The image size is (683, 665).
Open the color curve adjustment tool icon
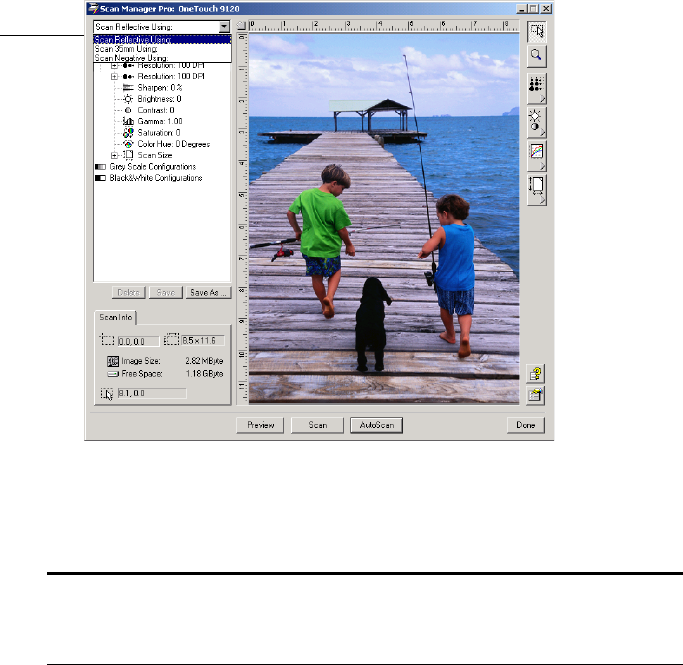pyautogui.click(x=537, y=155)
